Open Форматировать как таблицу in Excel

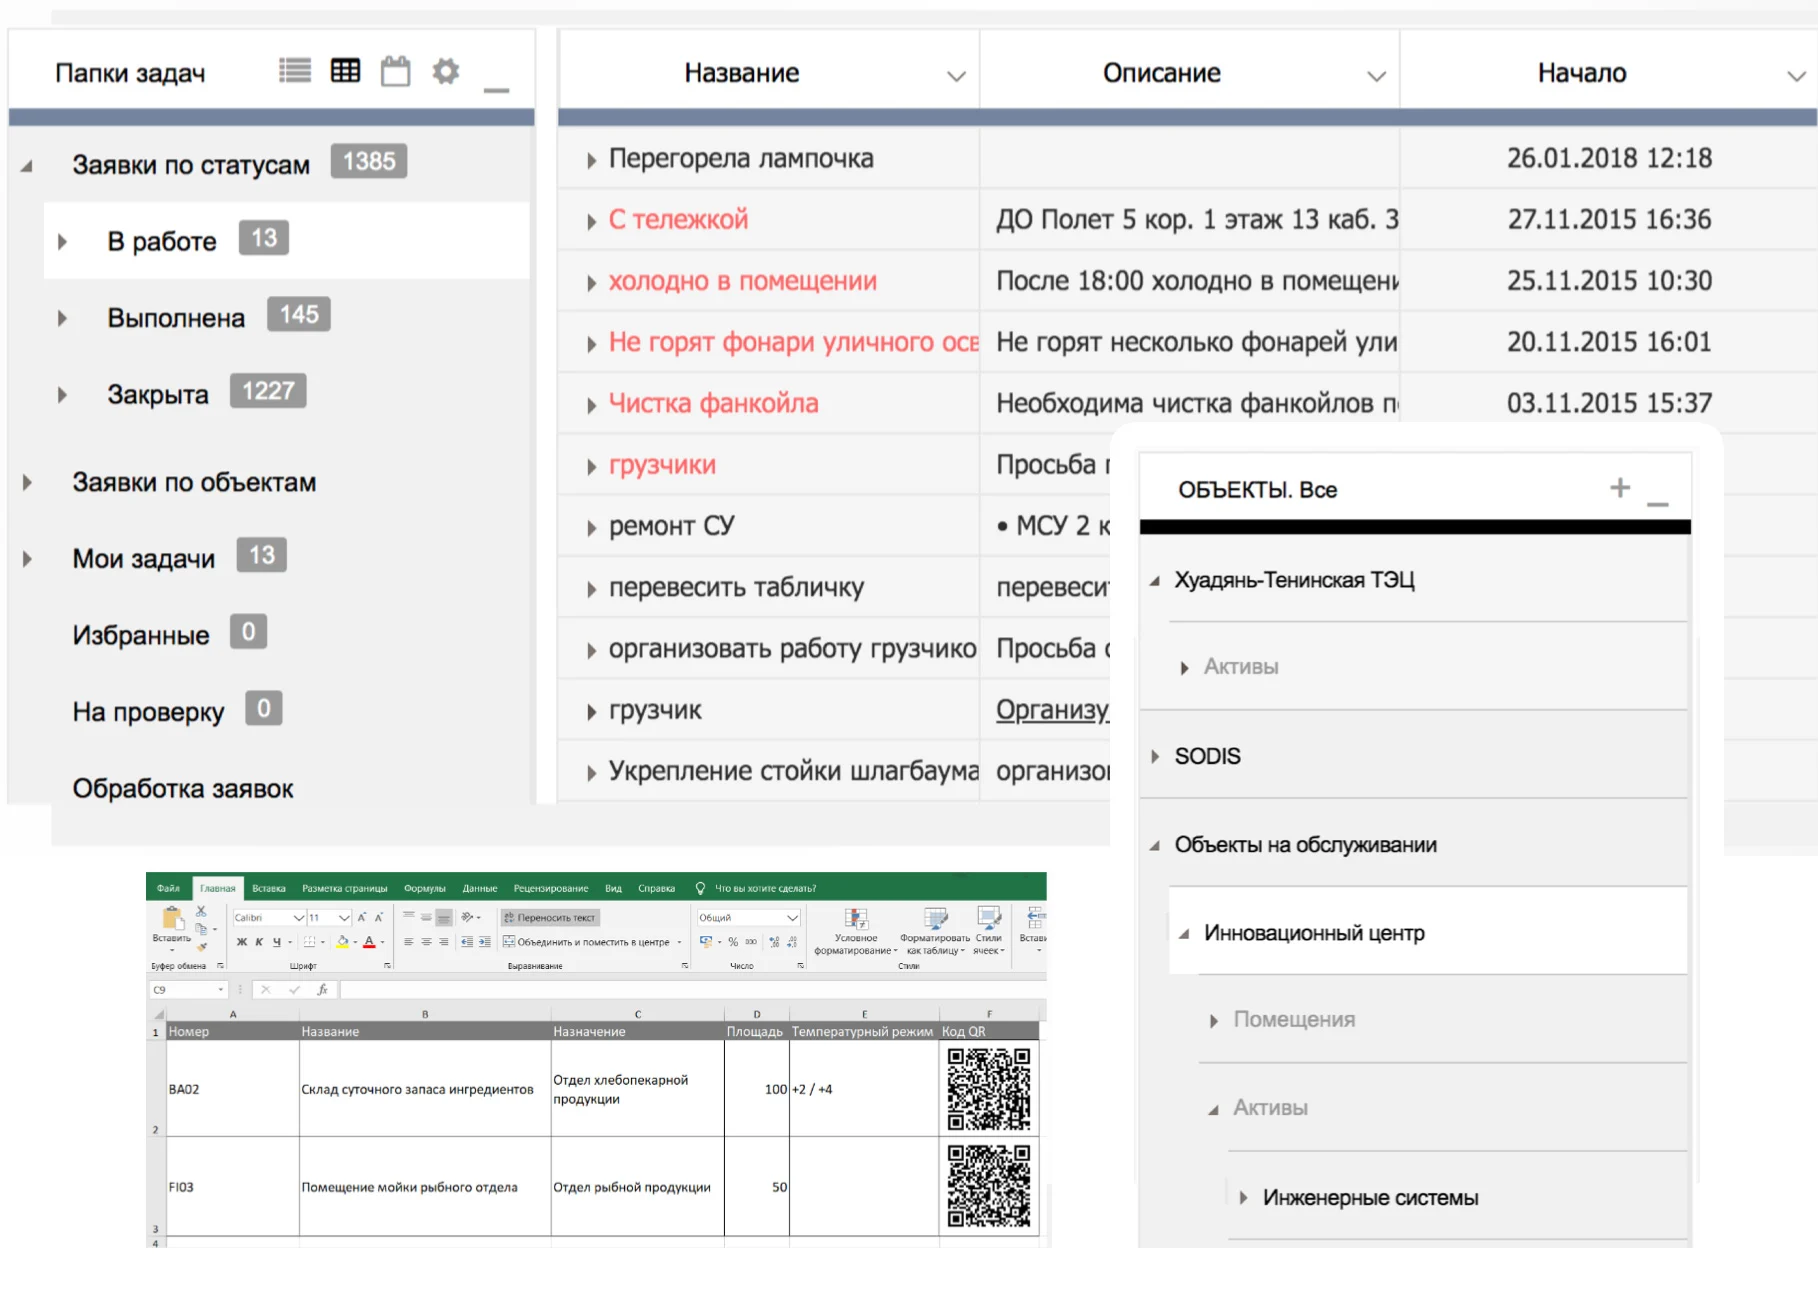935,932
